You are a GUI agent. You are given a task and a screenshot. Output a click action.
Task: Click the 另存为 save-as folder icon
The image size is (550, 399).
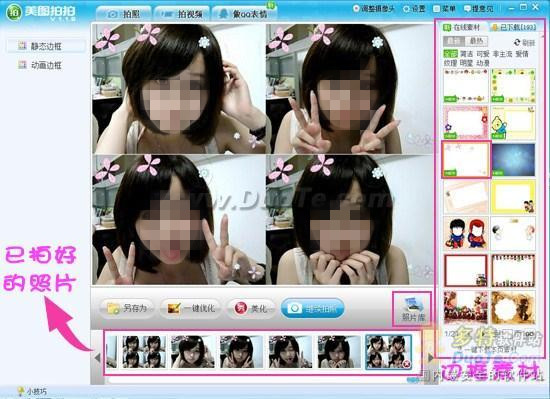click(x=113, y=308)
